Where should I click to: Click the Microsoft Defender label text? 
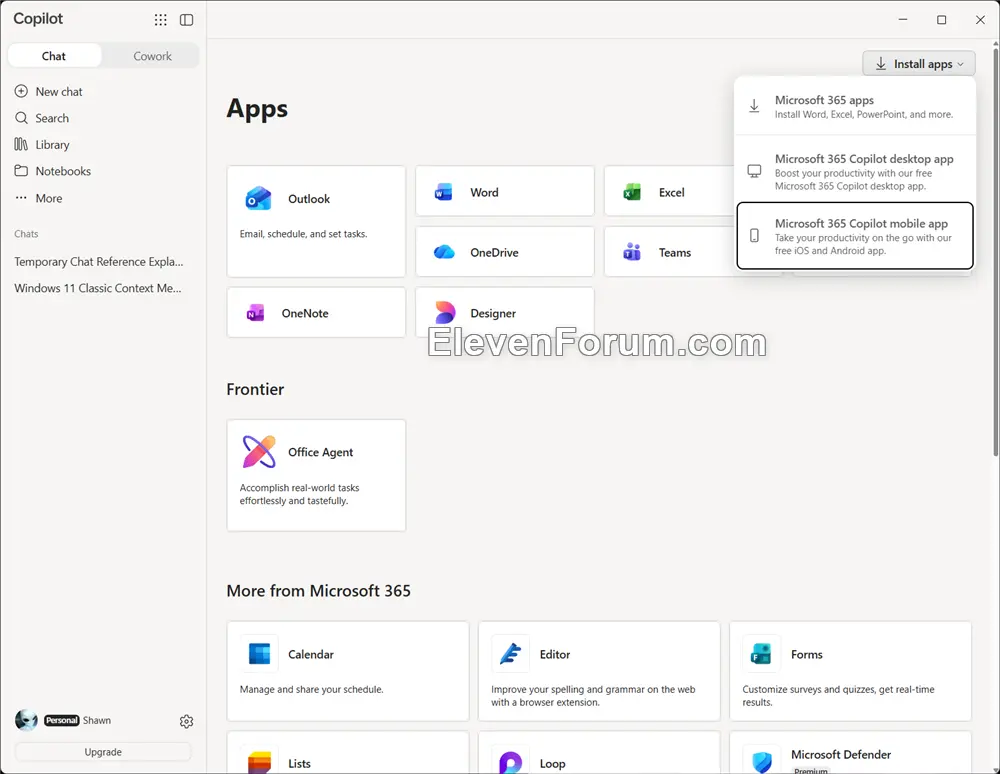coord(841,754)
